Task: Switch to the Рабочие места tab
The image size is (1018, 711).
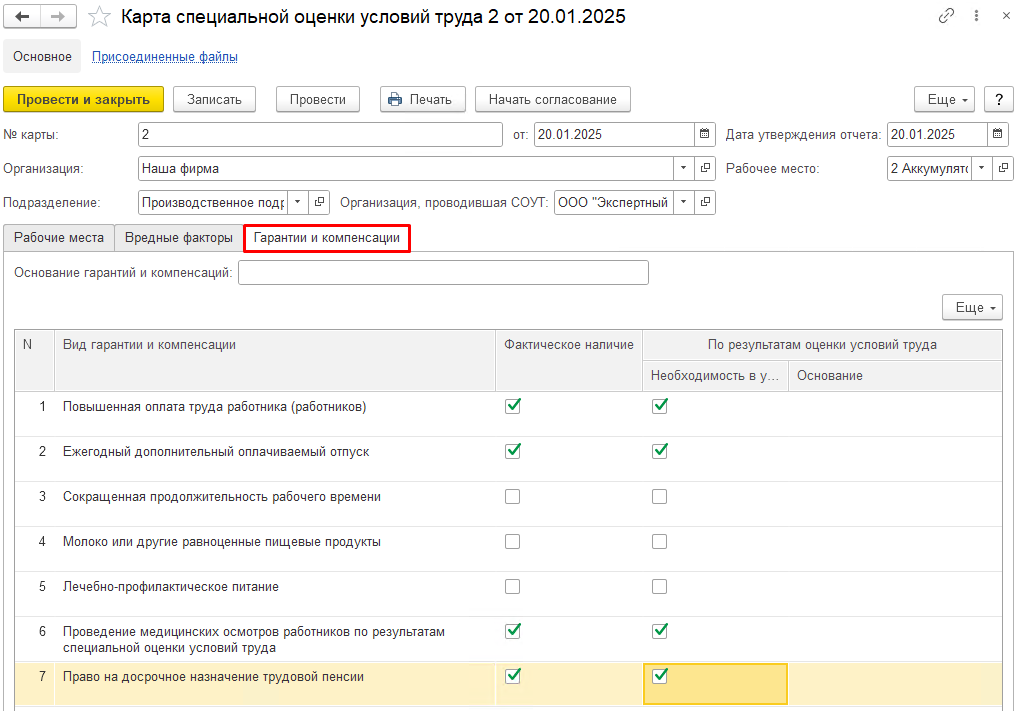Action: (59, 238)
